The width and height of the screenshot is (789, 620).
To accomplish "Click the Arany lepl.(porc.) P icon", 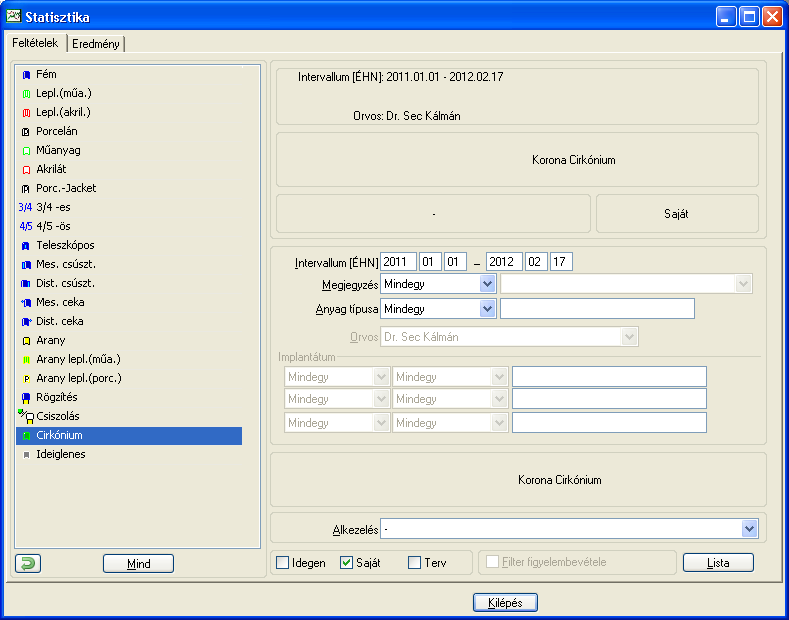I will [26, 379].
